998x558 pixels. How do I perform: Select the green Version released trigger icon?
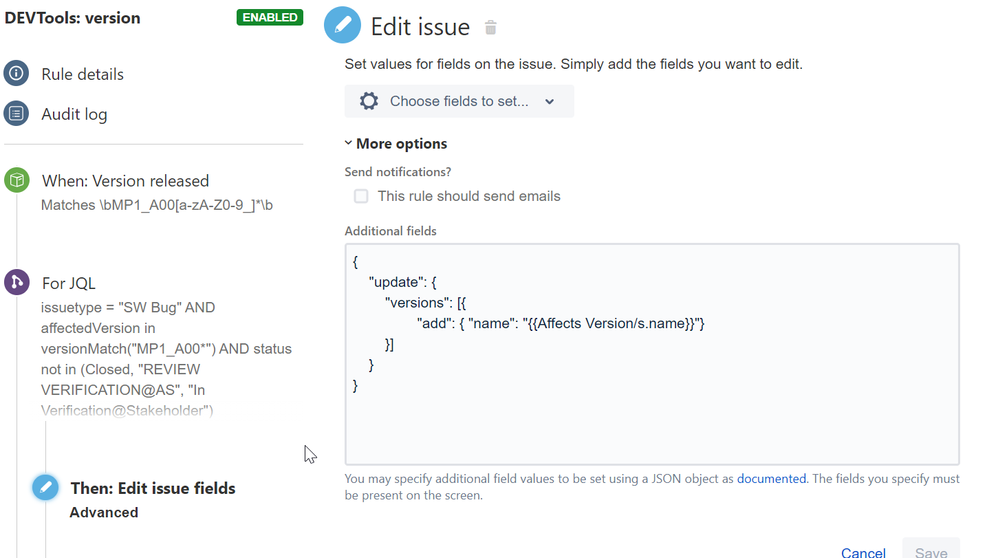(x=16, y=180)
